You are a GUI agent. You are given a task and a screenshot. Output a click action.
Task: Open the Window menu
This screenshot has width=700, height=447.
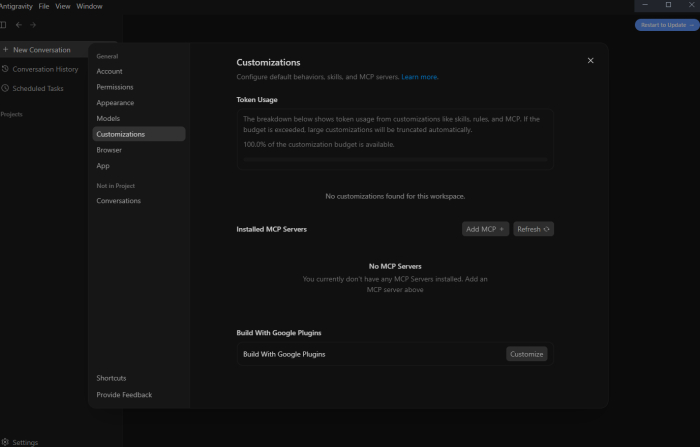pyautogui.click(x=89, y=6)
